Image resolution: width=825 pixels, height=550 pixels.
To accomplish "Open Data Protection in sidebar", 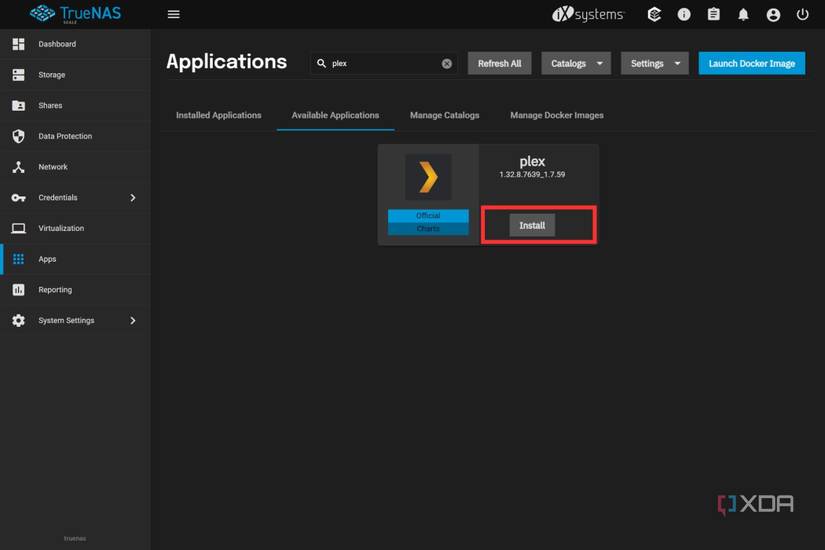I will tap(75, 136).
